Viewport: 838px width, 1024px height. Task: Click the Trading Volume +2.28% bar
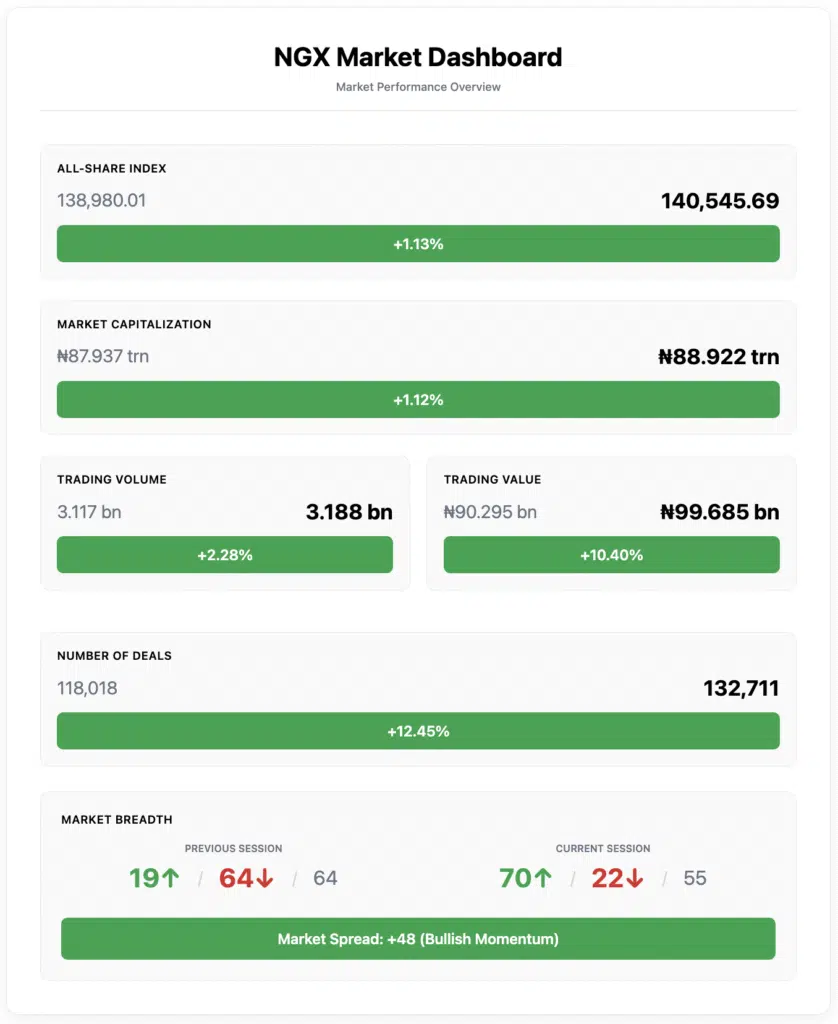coord(225,555)
